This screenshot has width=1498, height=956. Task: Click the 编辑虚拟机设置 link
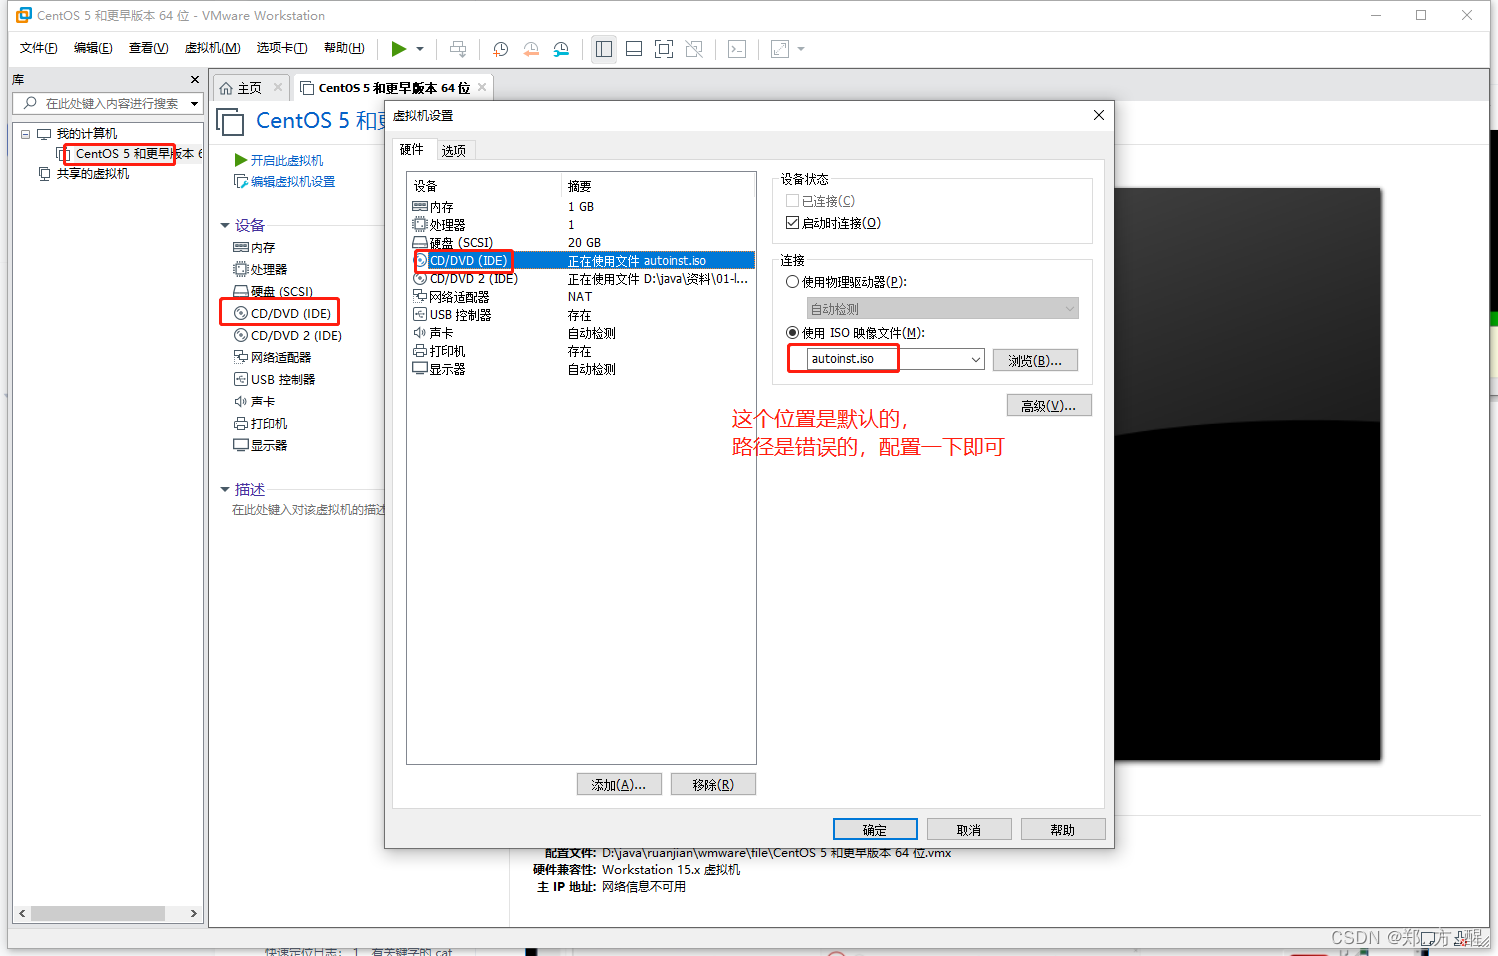point(292,181)
